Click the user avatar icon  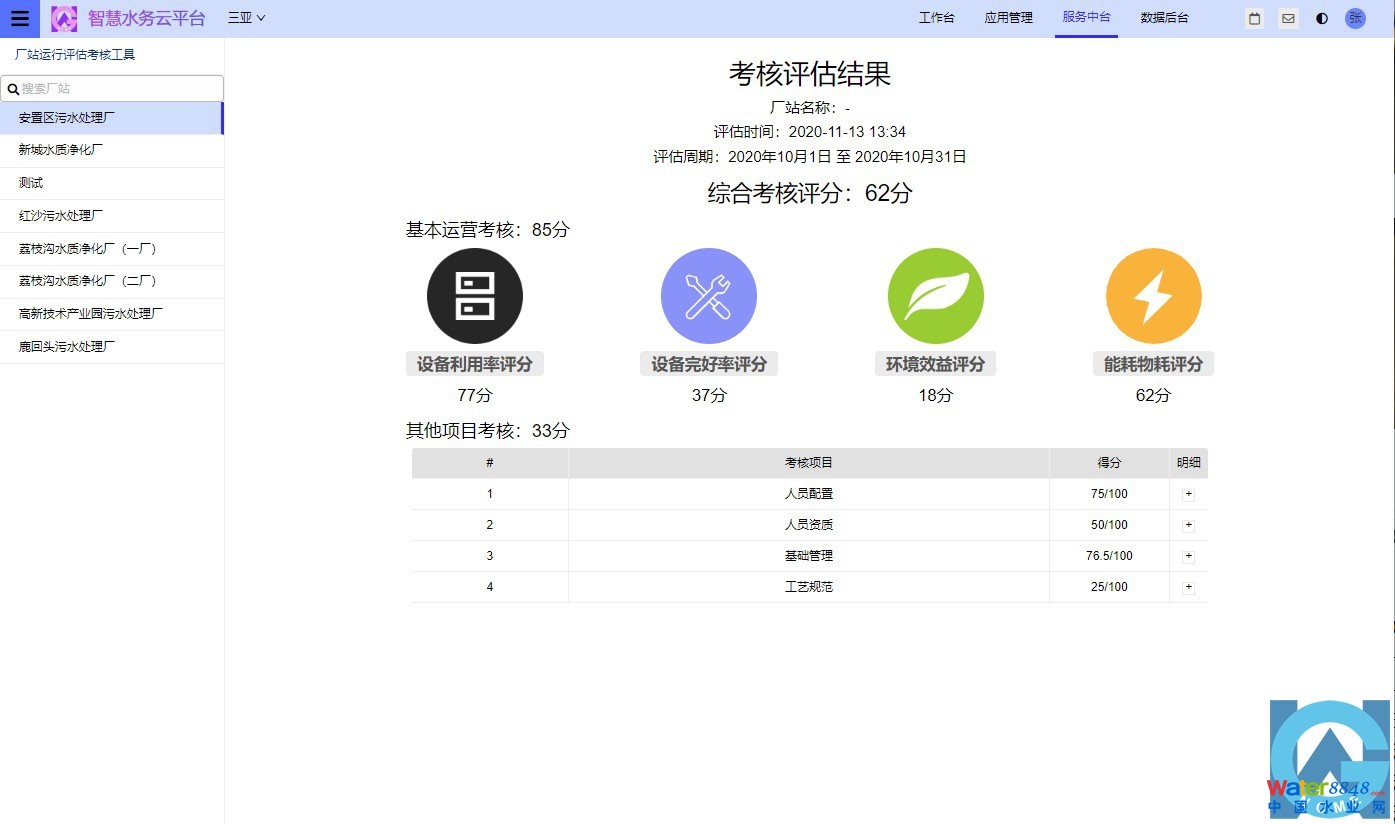click(1355, 18)
